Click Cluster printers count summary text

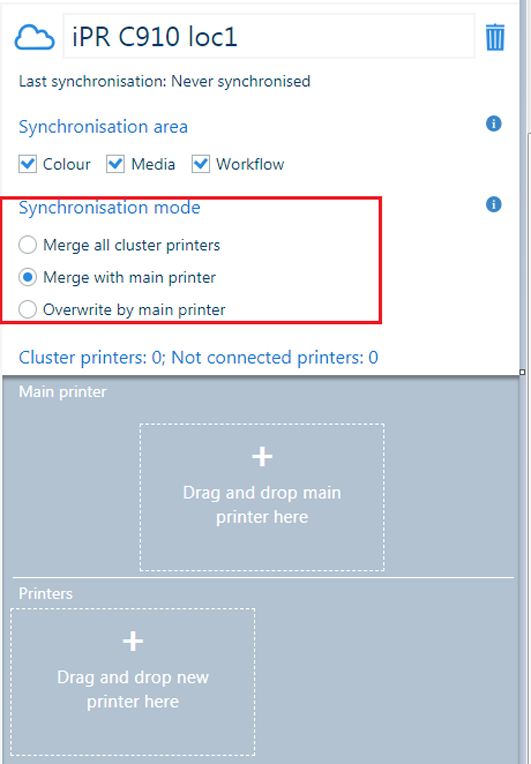click(198, 357)
